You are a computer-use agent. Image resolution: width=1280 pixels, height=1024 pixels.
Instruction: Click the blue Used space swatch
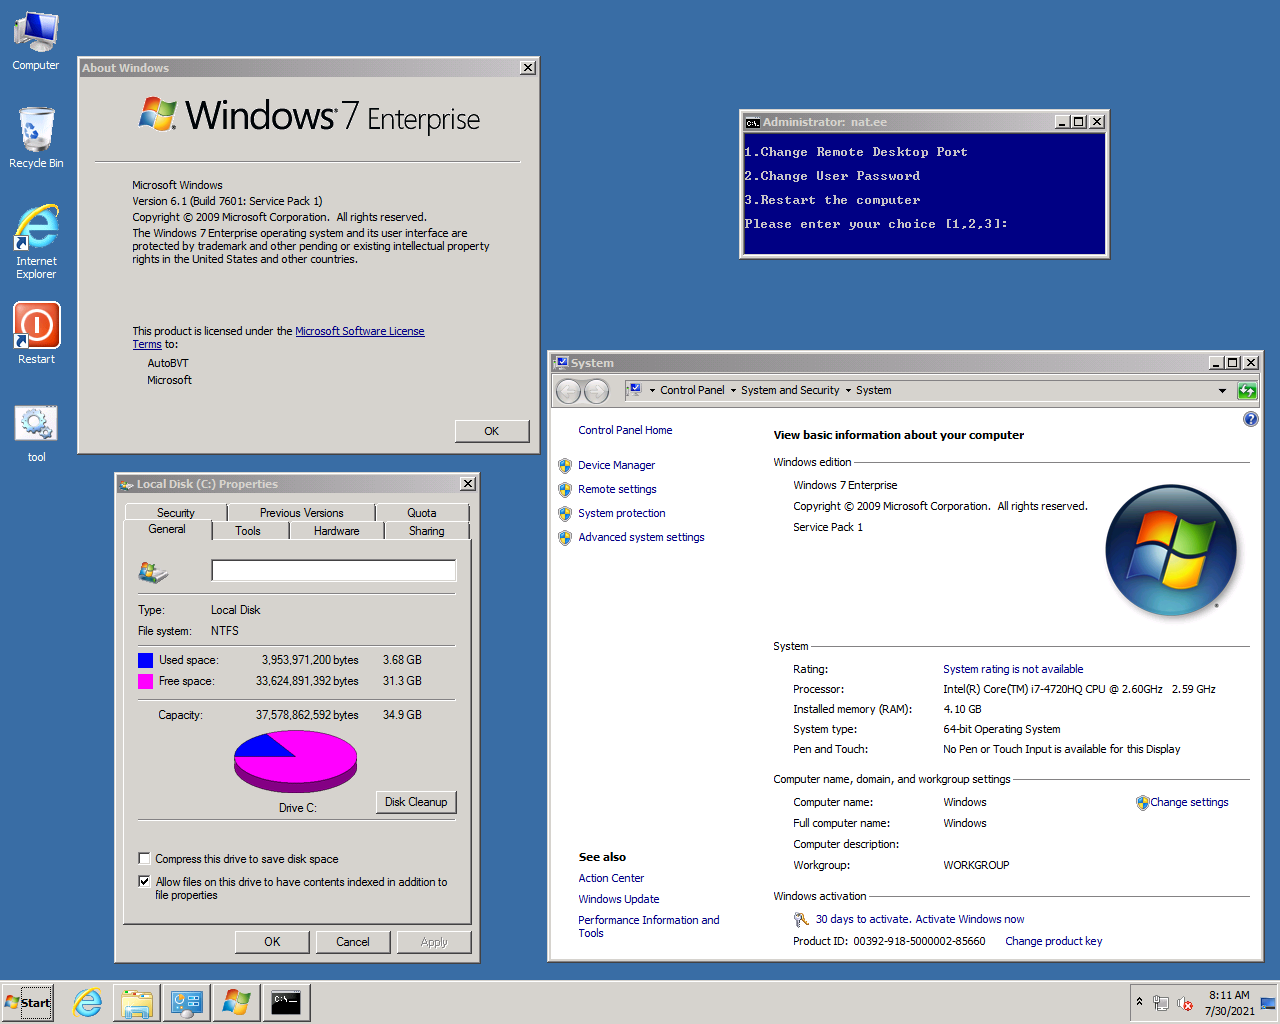pyautogui.click(x=146, y=660)
